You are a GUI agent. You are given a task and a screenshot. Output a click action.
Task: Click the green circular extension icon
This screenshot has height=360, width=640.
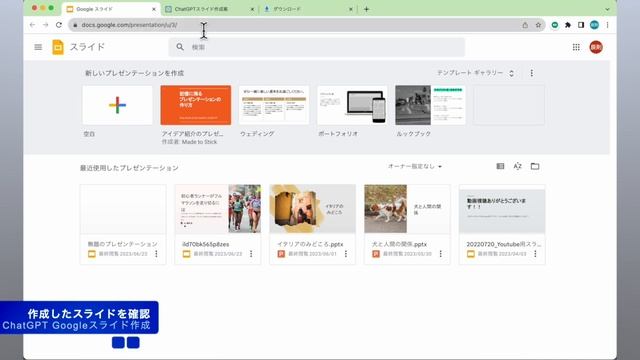555,25
